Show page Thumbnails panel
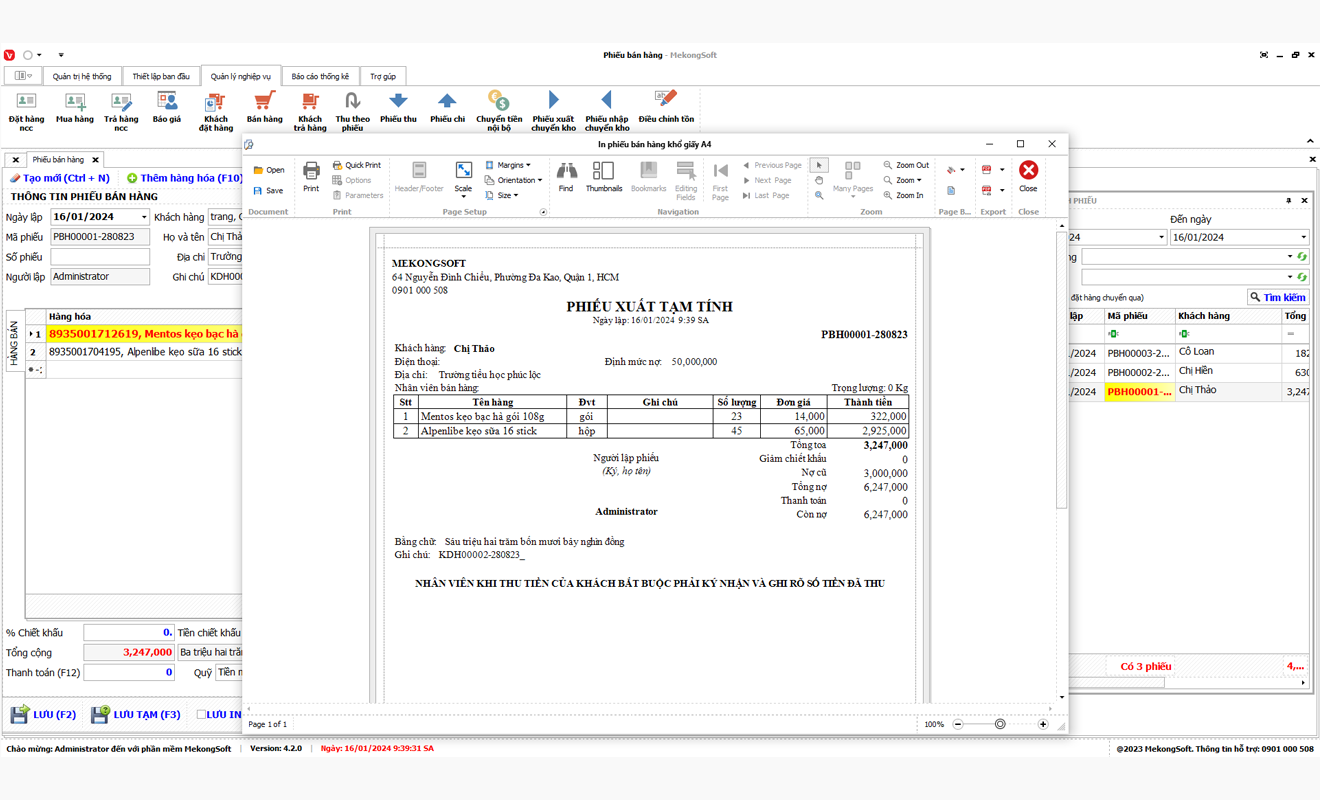The image size is (1320, 800). [x=603, y=176]
